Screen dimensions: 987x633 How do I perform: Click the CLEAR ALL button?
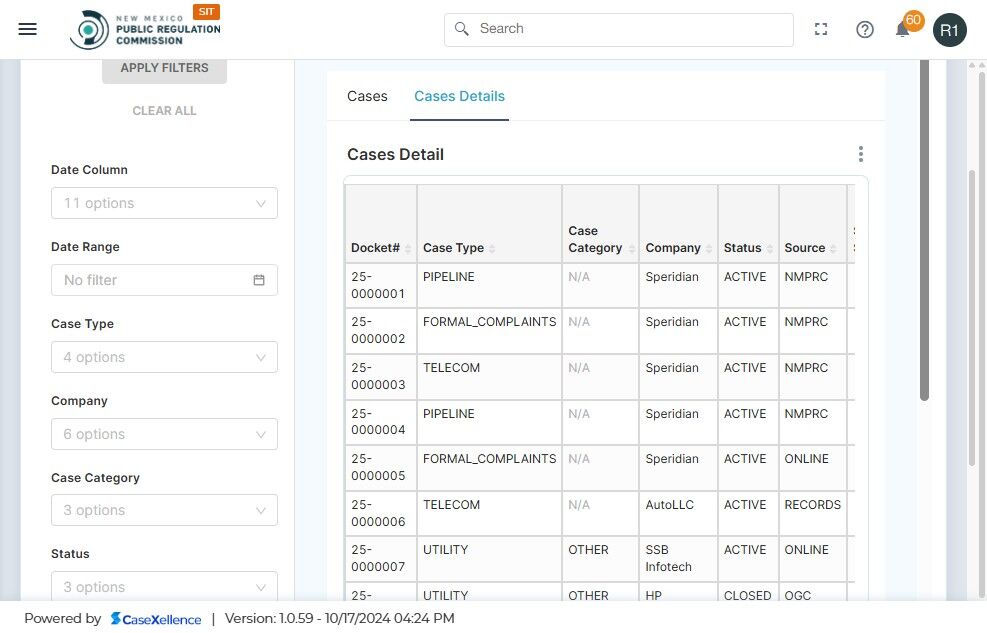pos(164,111)
